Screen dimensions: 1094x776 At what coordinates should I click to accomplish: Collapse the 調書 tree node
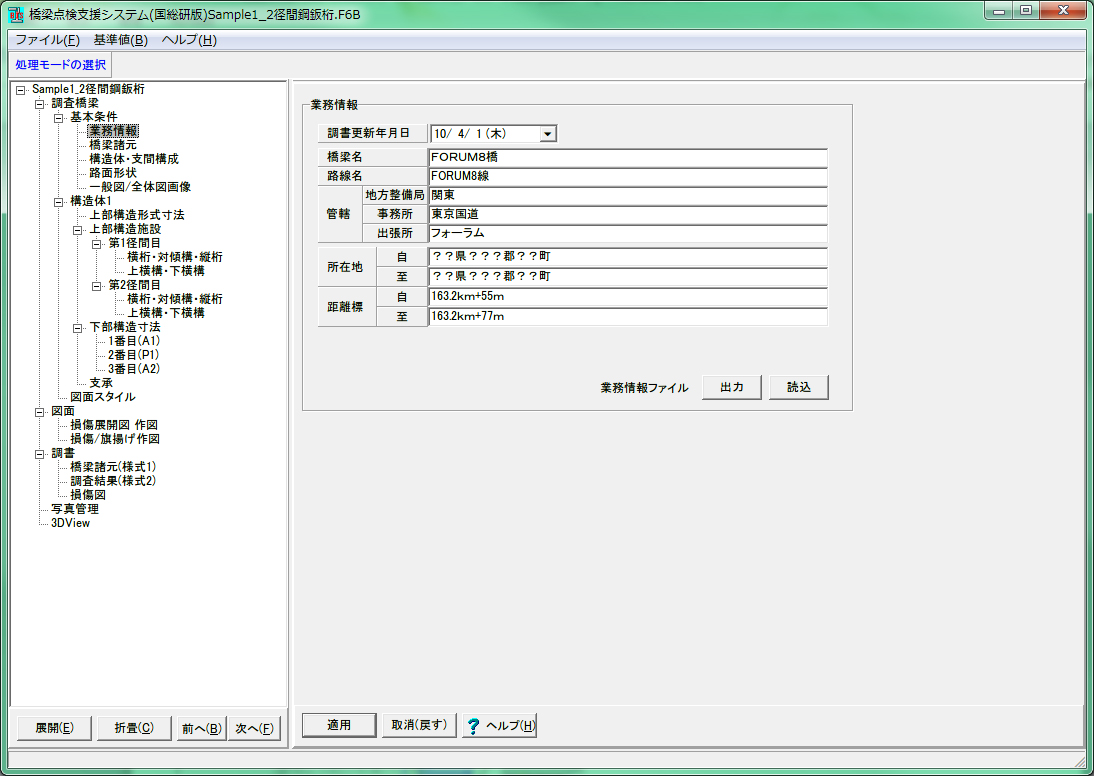point(40,454)
